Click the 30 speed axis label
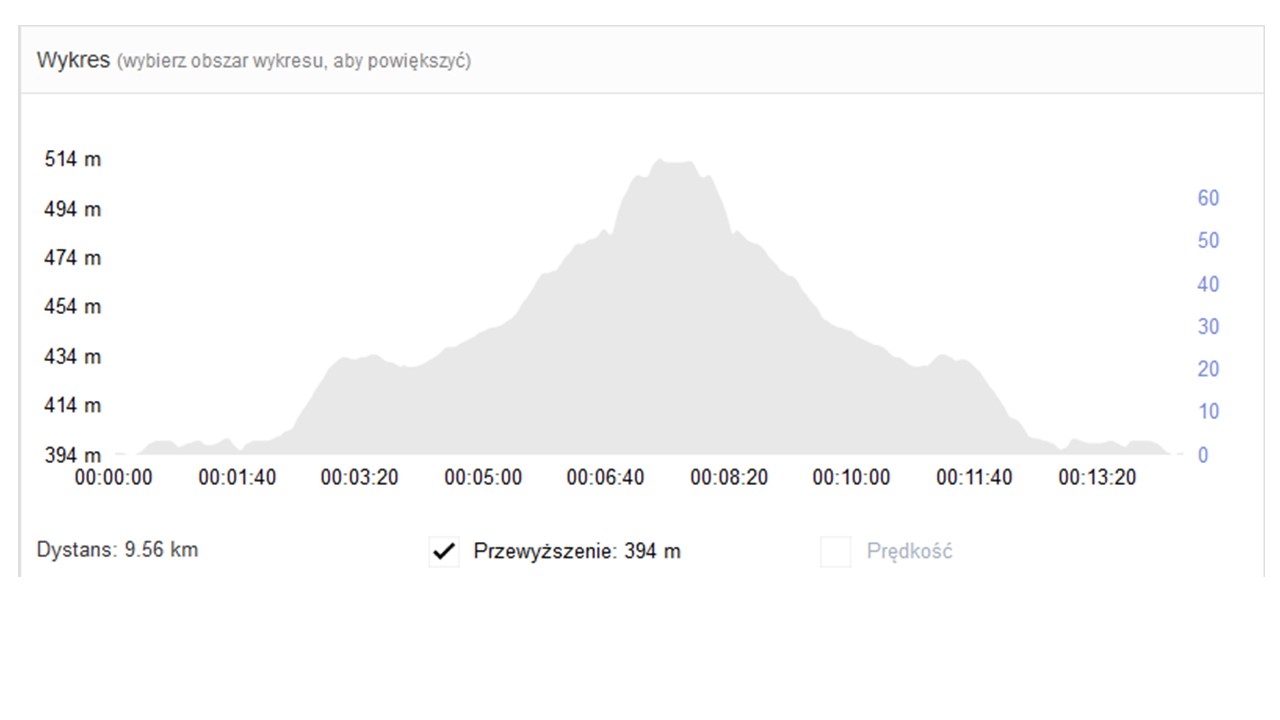The height and width of the screenshot is (720, 1280). tap(1208, 327)
